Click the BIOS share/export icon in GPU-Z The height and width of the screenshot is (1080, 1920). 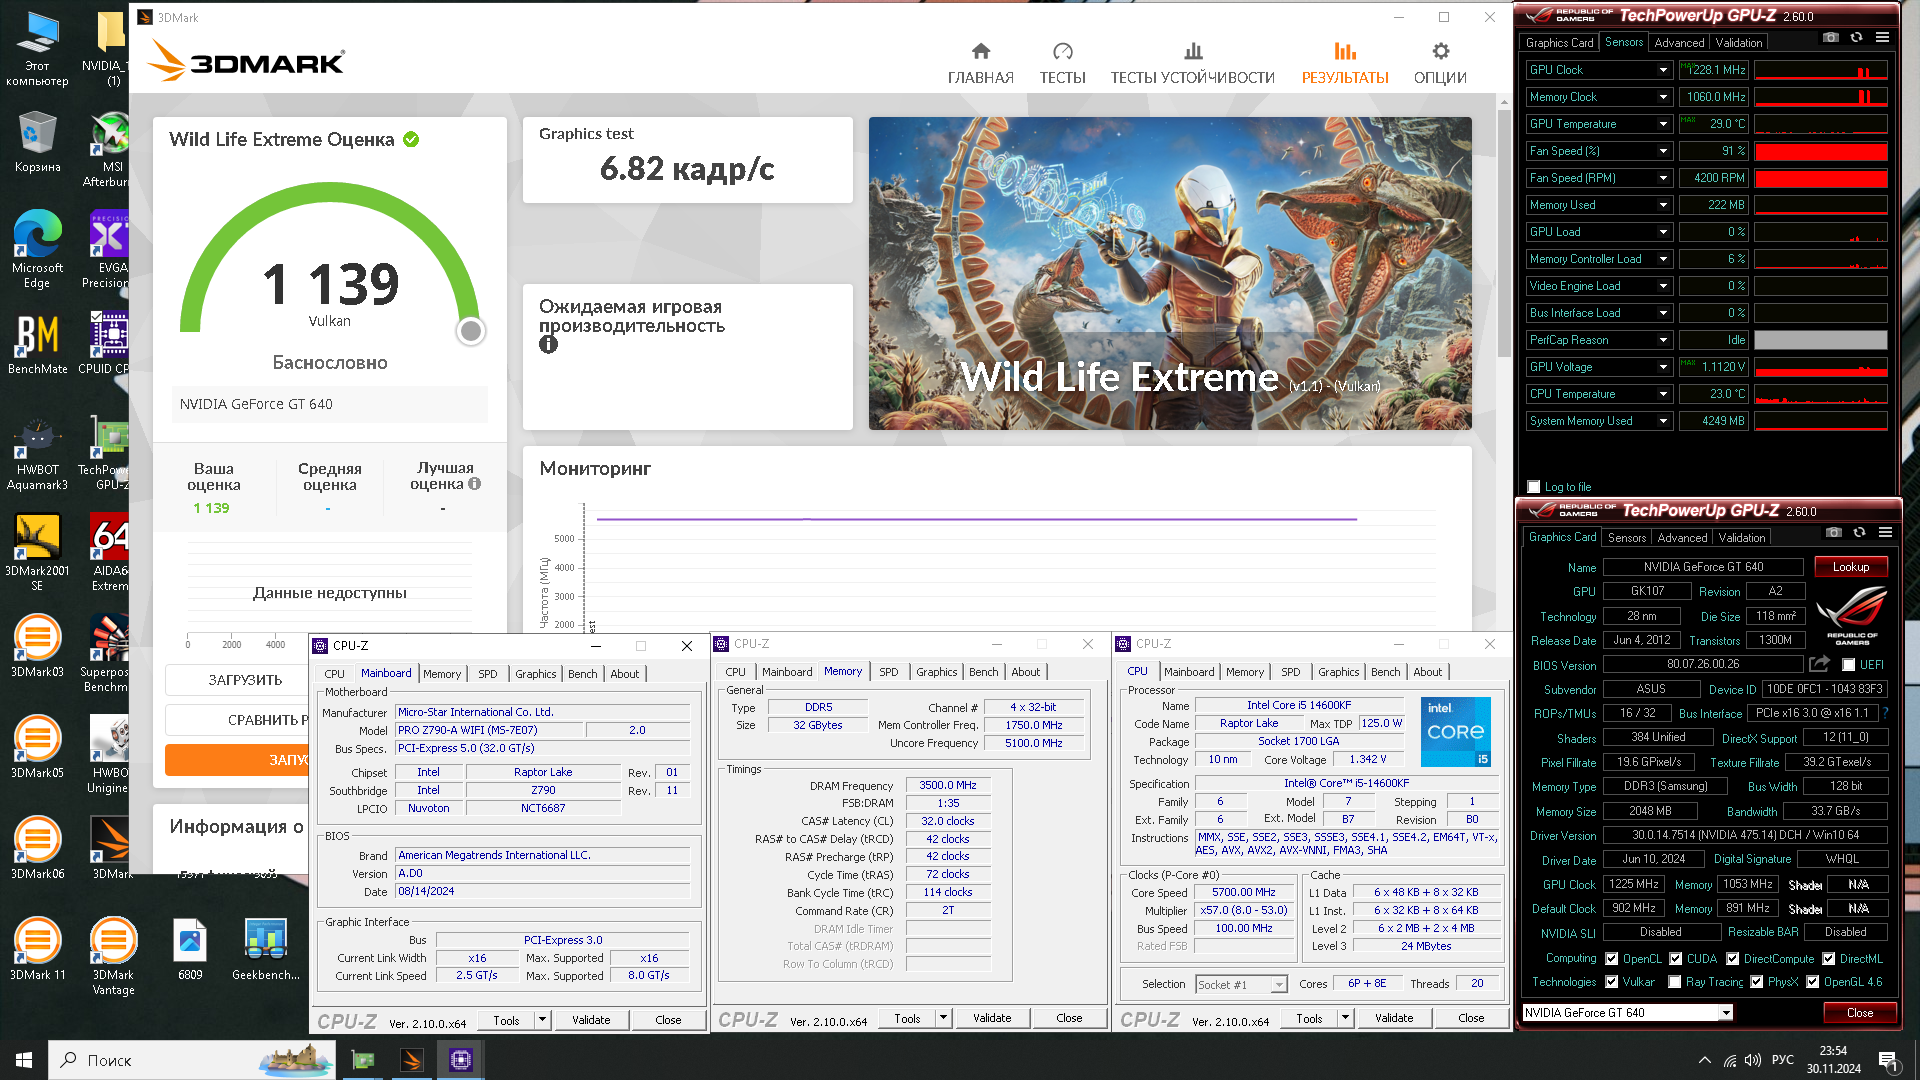point(1819,664)
